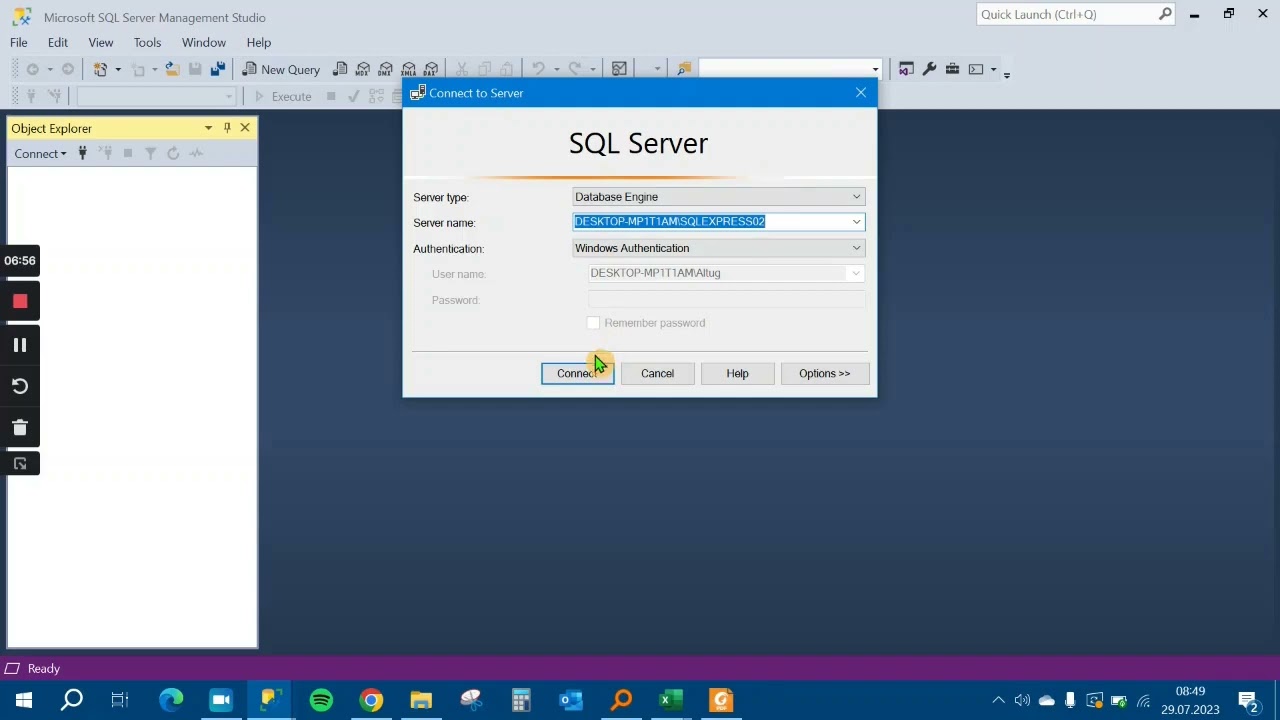Pin the Object Explorer panel with Auto Hide
This screenshot has height=720, width=1280.
(x=227, y=128)
